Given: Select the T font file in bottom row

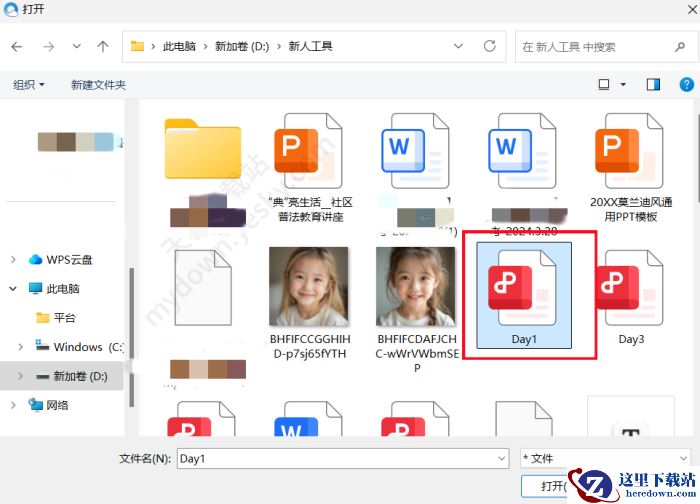Looking at the screenshot, I should click(631, 416).
